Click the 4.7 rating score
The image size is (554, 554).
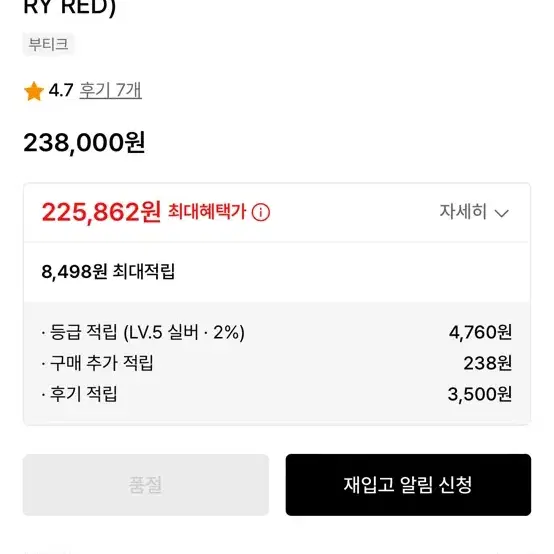pyautogui.click(x=61, y=90)
